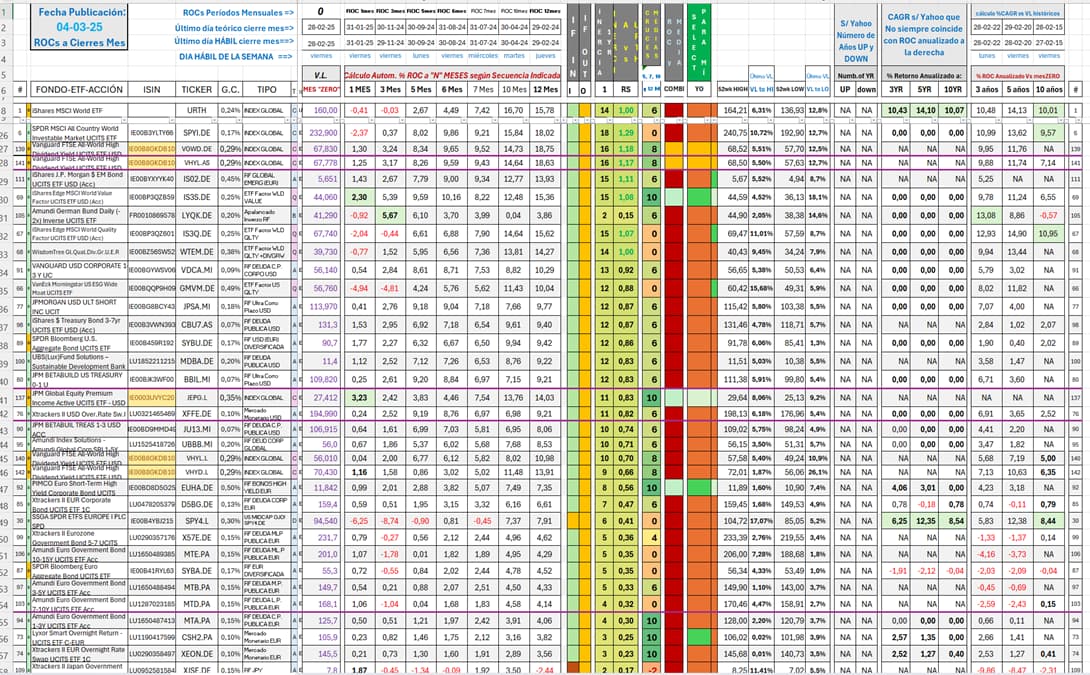The image size is (1090, 675).
Task: Select the RS column header cell
Action: coord(626,90)
